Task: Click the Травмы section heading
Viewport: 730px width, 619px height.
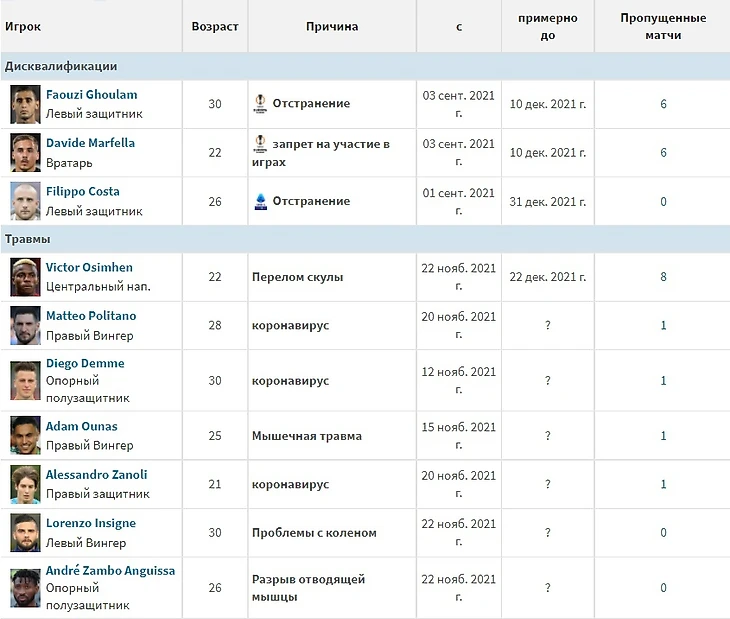Action: click(27, 239)
